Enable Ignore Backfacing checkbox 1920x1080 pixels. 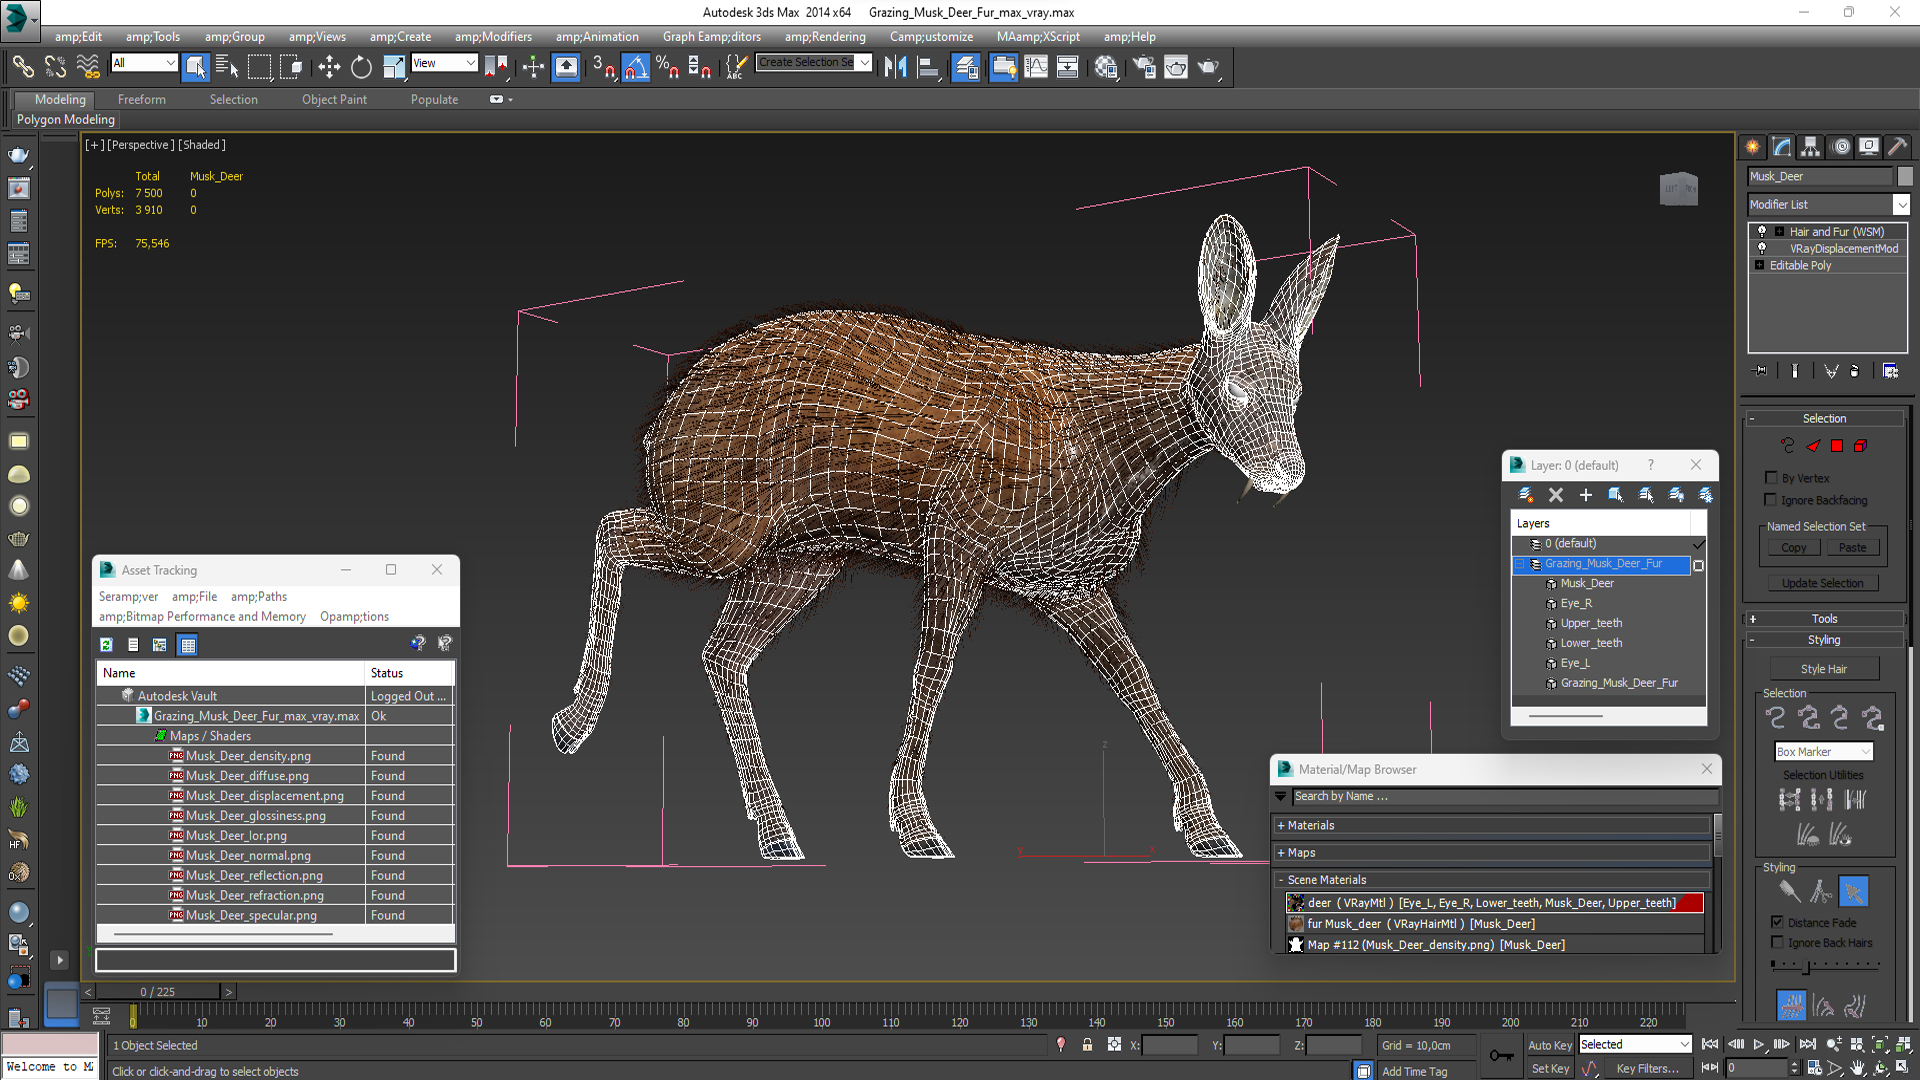[1771, 500]
